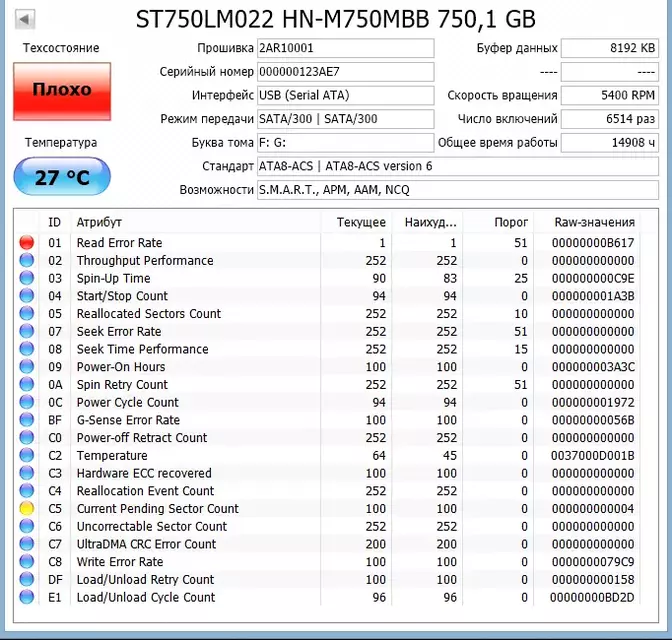672x640 pixels.
Task: Select the G-Sense Error Rate attribute name
Action: 128,420
